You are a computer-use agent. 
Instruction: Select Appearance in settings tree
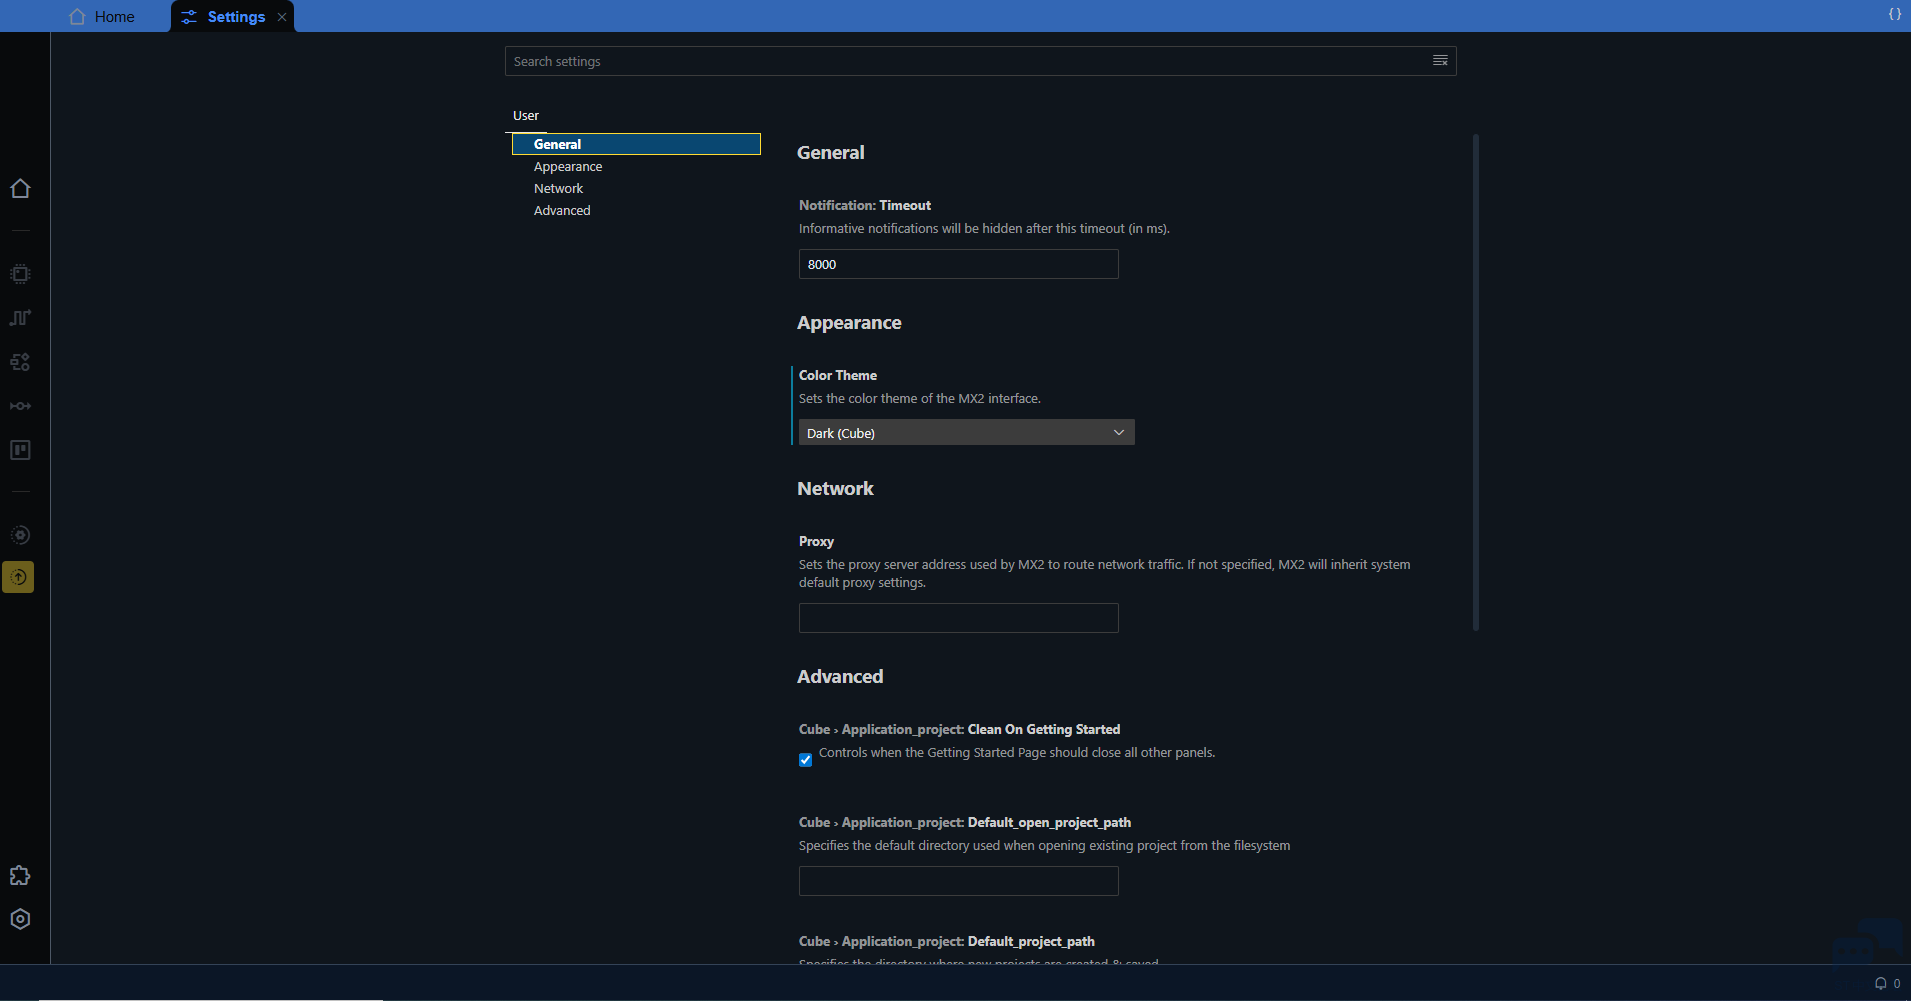(568, 167)
